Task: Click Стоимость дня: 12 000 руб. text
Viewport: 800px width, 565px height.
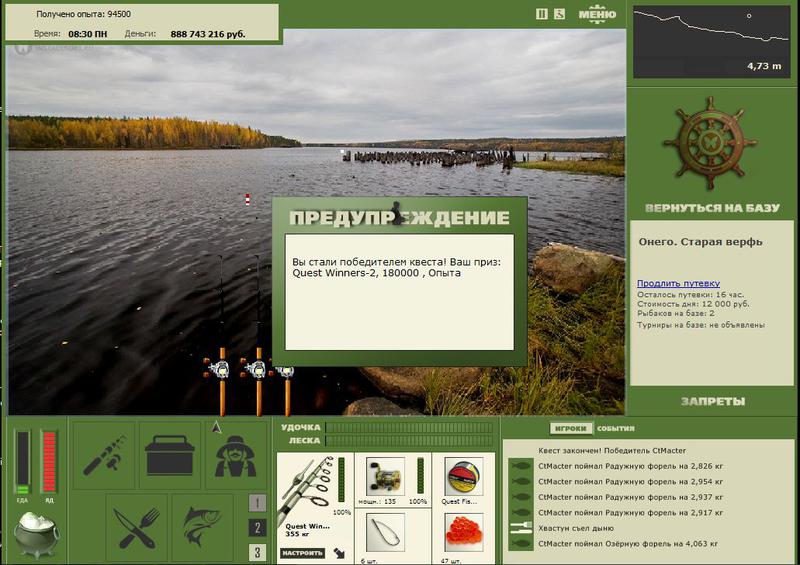Action: click(693, 304)
